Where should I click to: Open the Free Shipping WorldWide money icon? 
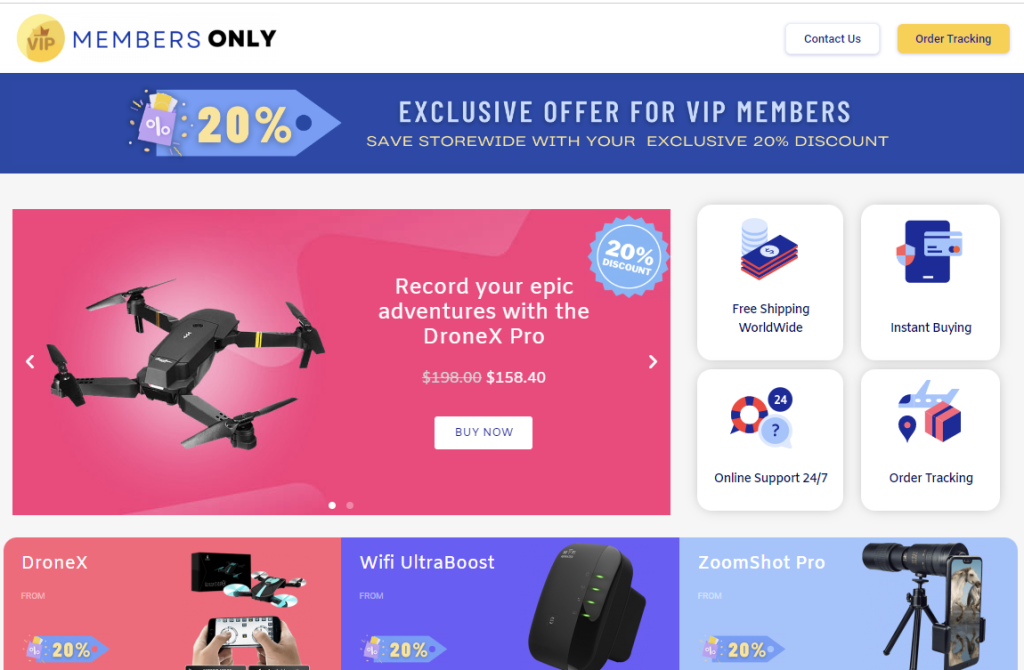point(769,249)
